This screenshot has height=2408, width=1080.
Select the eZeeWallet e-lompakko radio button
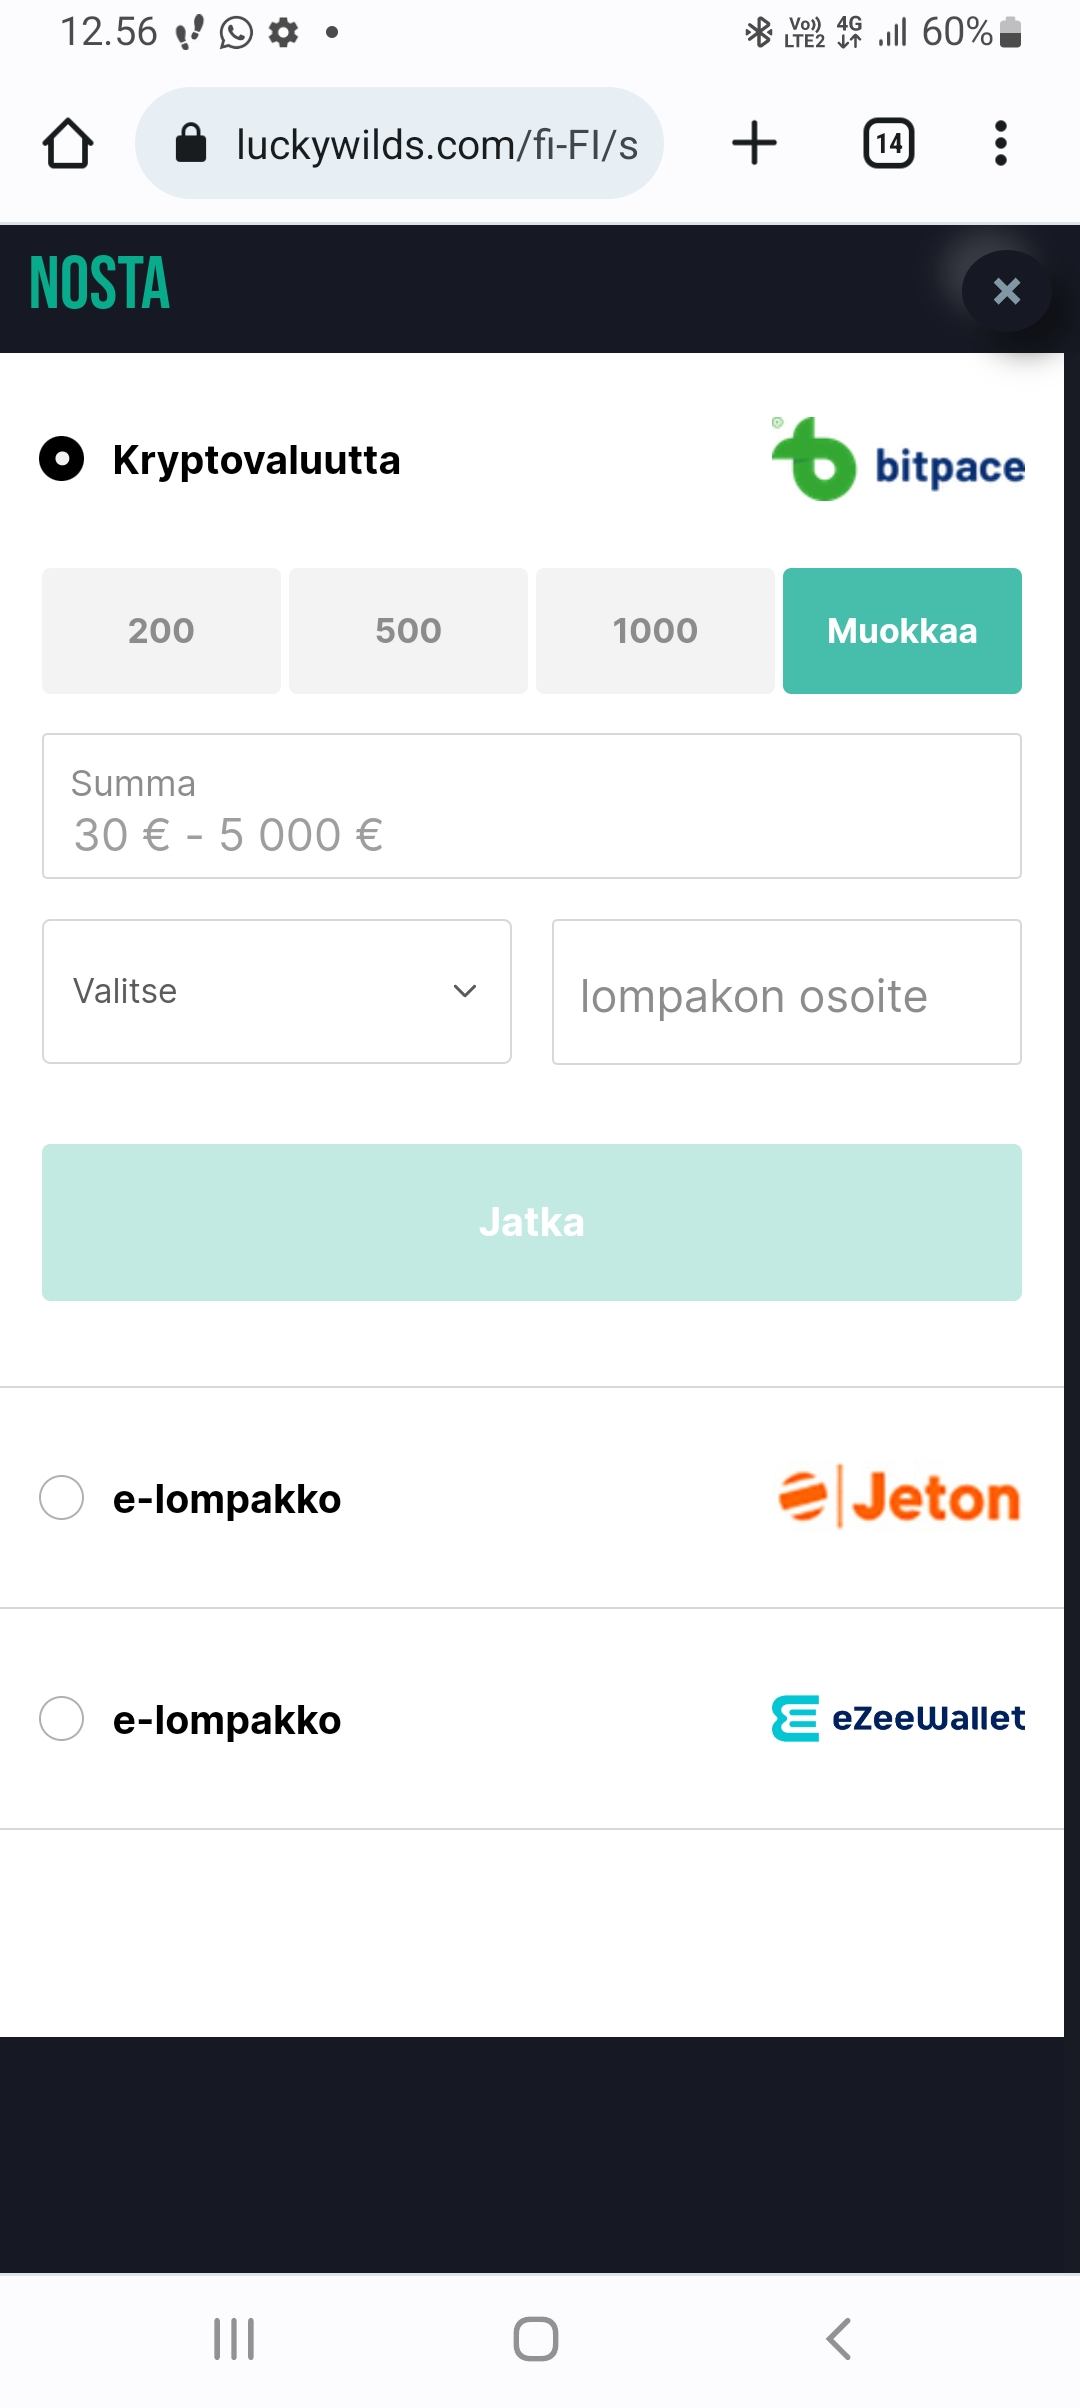point(62,1719)
